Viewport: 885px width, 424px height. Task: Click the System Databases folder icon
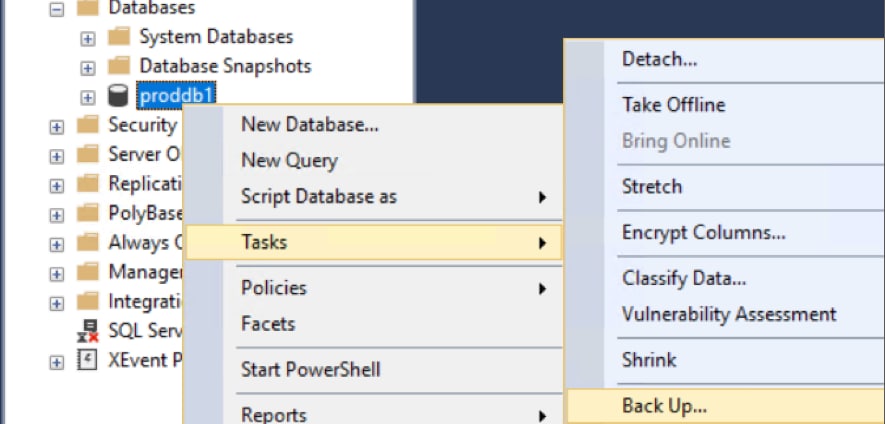coord(119,37)
